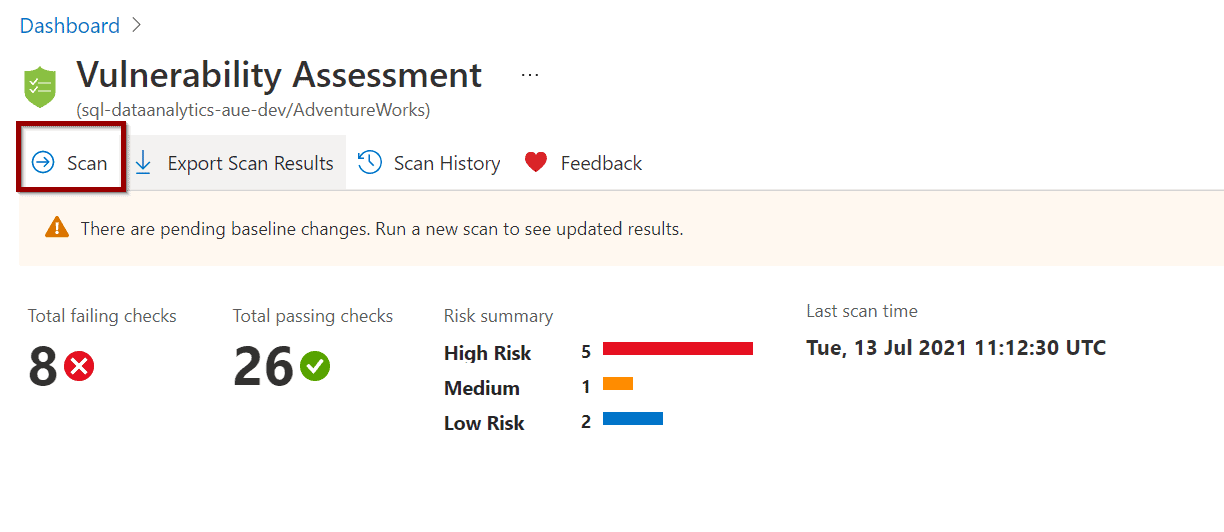Go back to the Dashboard breadcrumb link
This screenshot has width=1224, height=532.
(x=70, y=25)
